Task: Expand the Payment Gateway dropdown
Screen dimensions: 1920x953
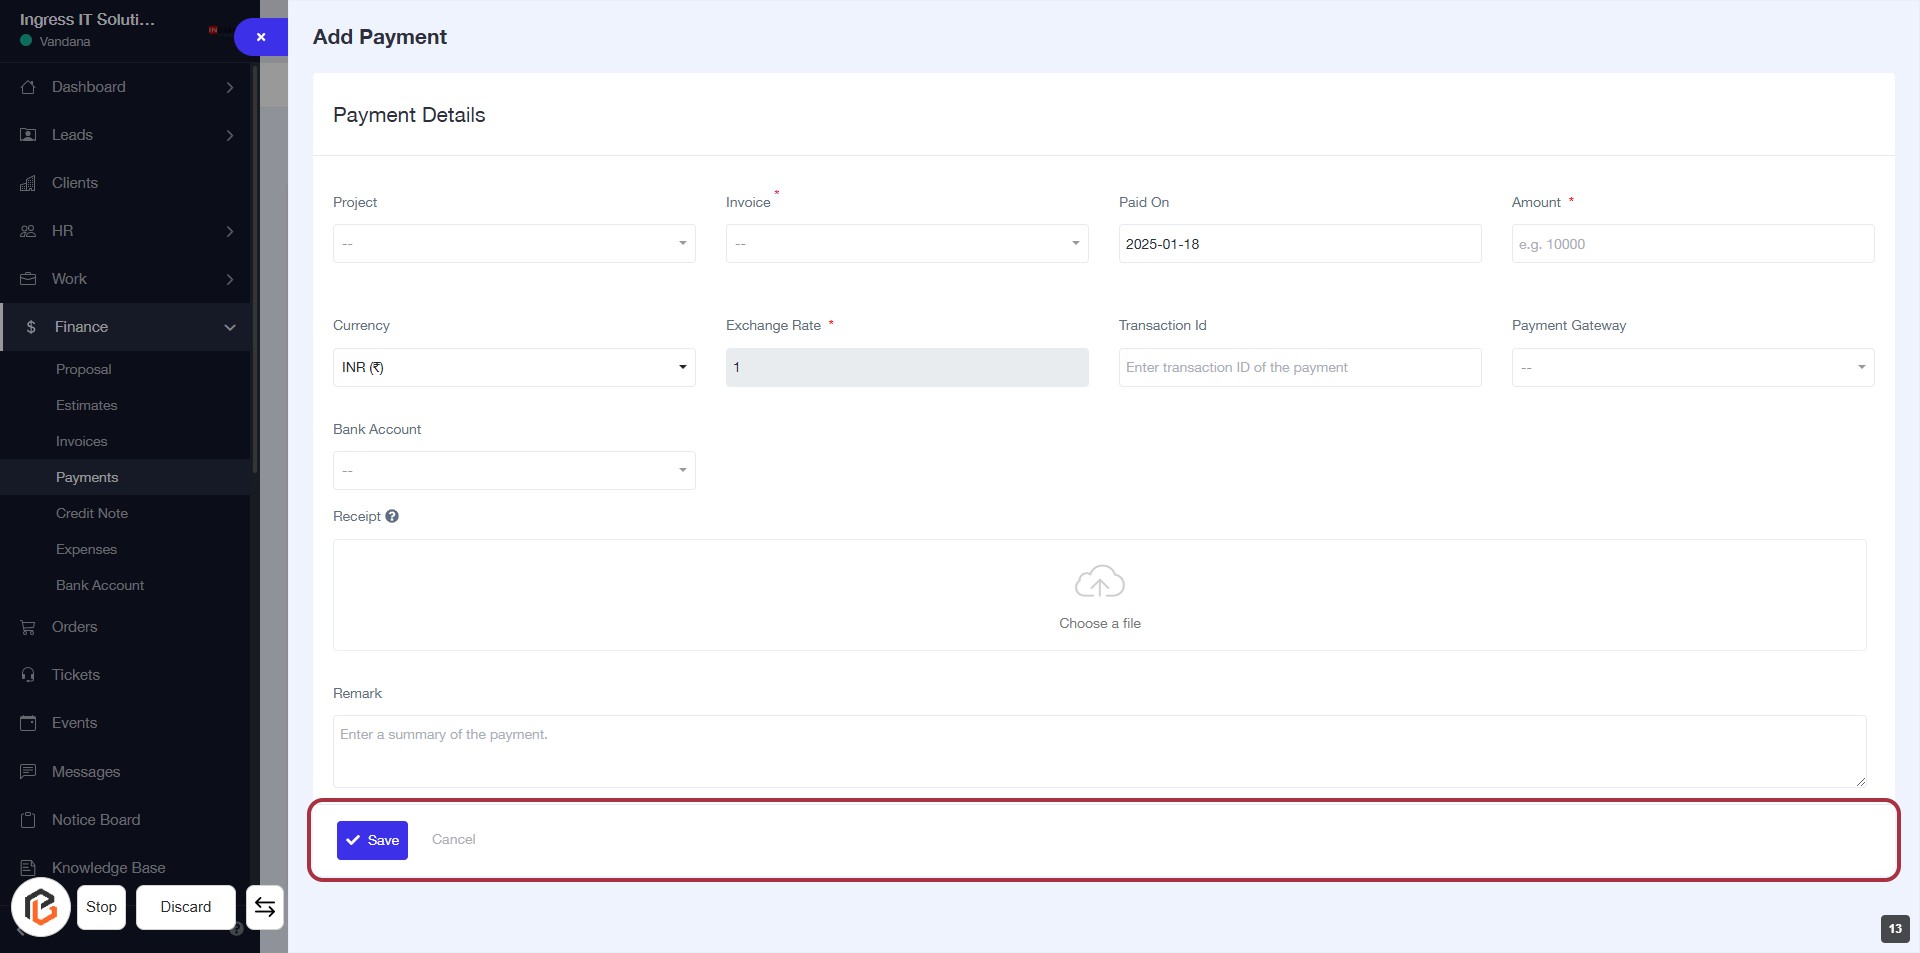Action: (1692, 368)
